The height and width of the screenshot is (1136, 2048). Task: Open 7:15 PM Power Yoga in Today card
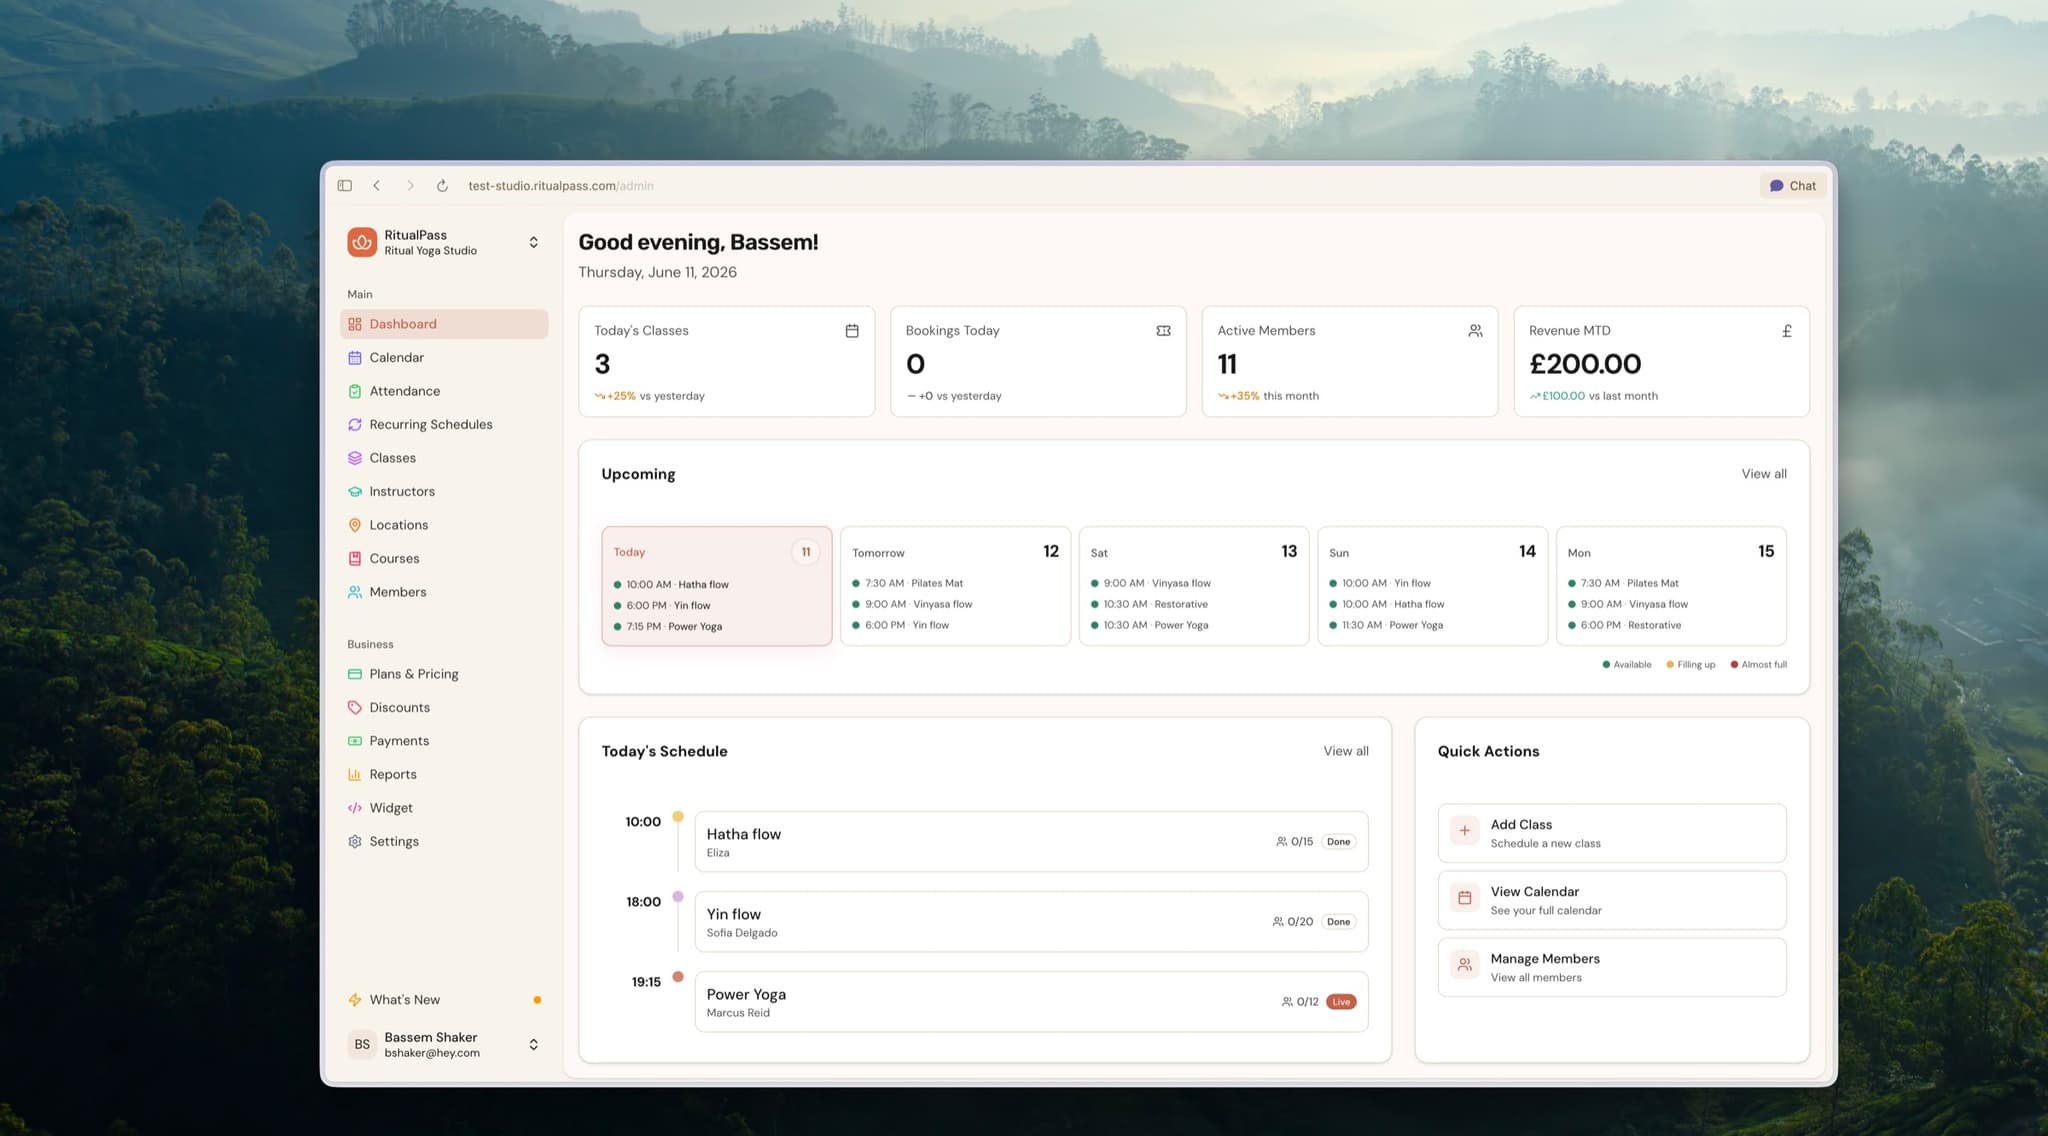[668, 627]
